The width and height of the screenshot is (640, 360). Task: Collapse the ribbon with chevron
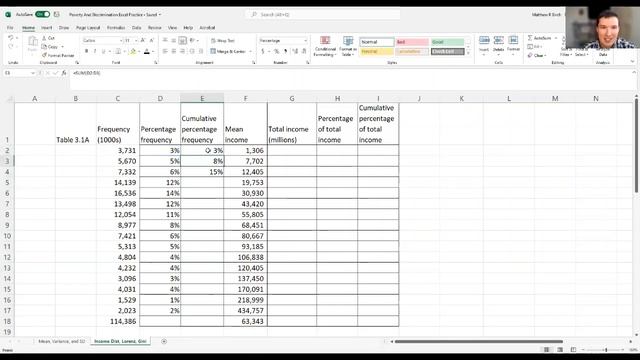pos(632,62)
